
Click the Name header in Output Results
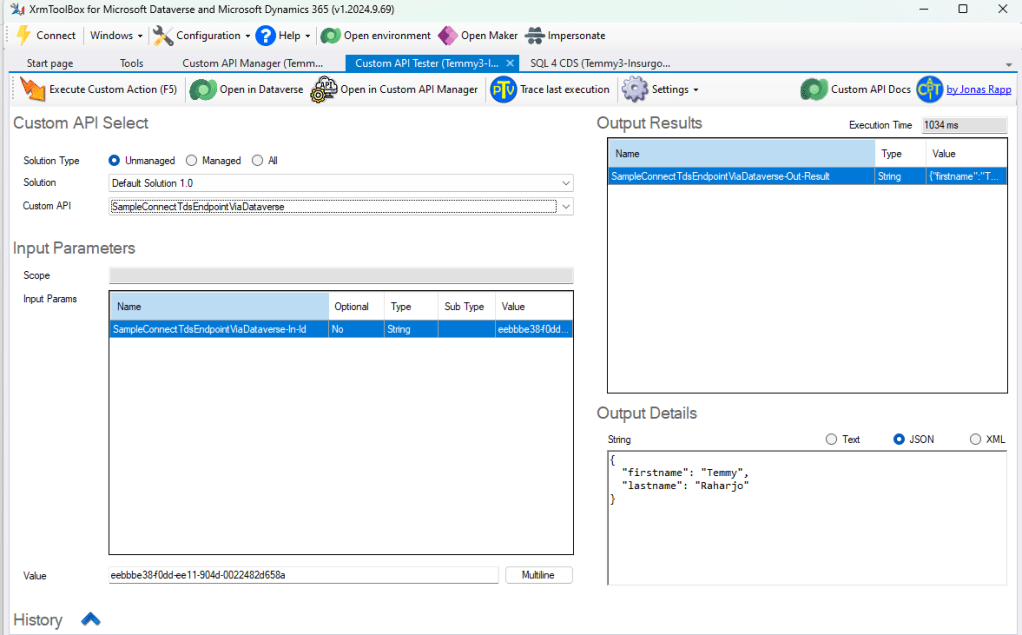tap(742, 154)
